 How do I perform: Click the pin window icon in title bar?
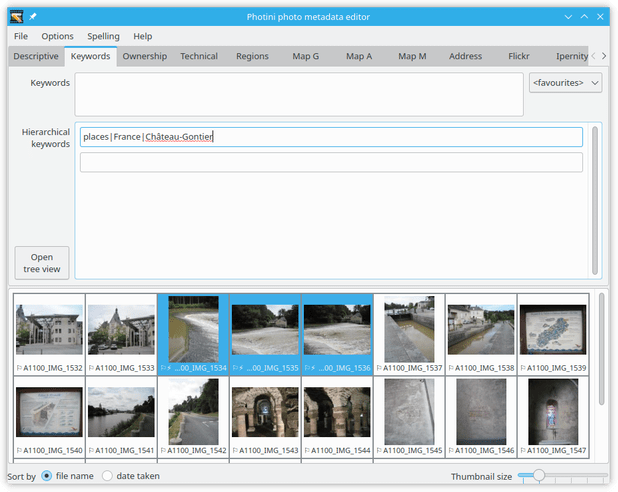(33, 17)
